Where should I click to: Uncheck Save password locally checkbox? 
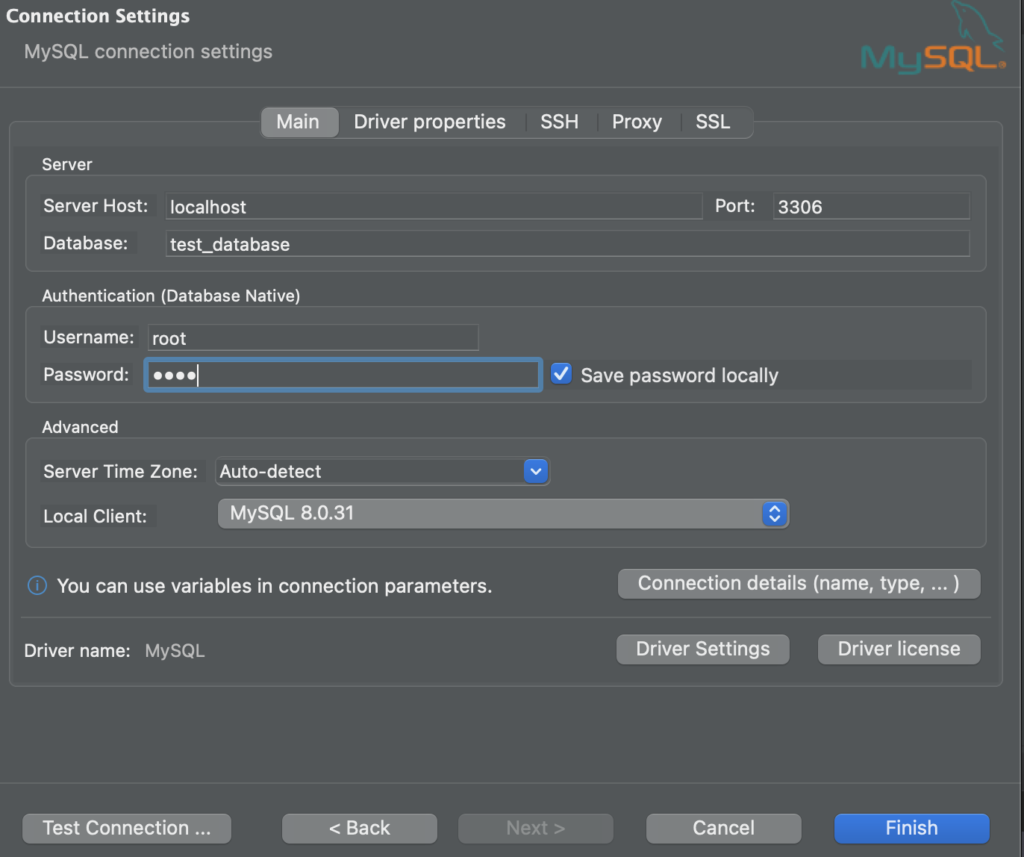point(562,374)
